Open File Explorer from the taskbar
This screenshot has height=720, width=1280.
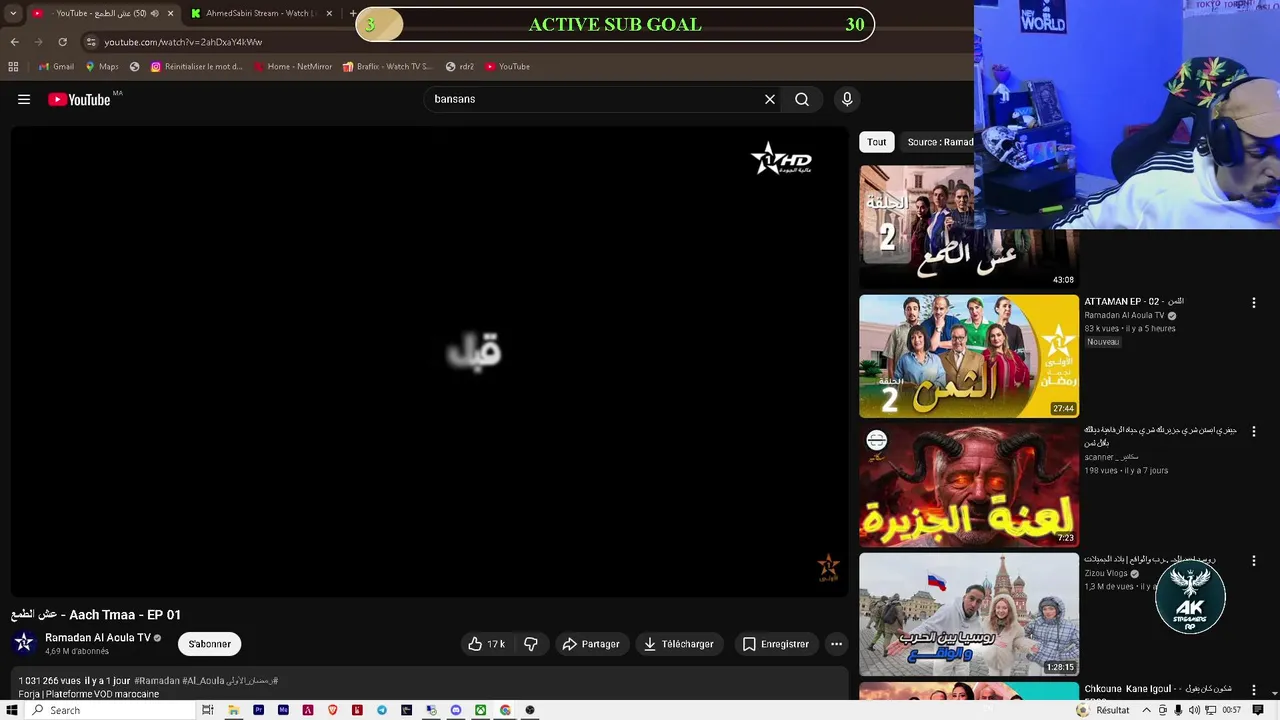click(x=233, y=710)
